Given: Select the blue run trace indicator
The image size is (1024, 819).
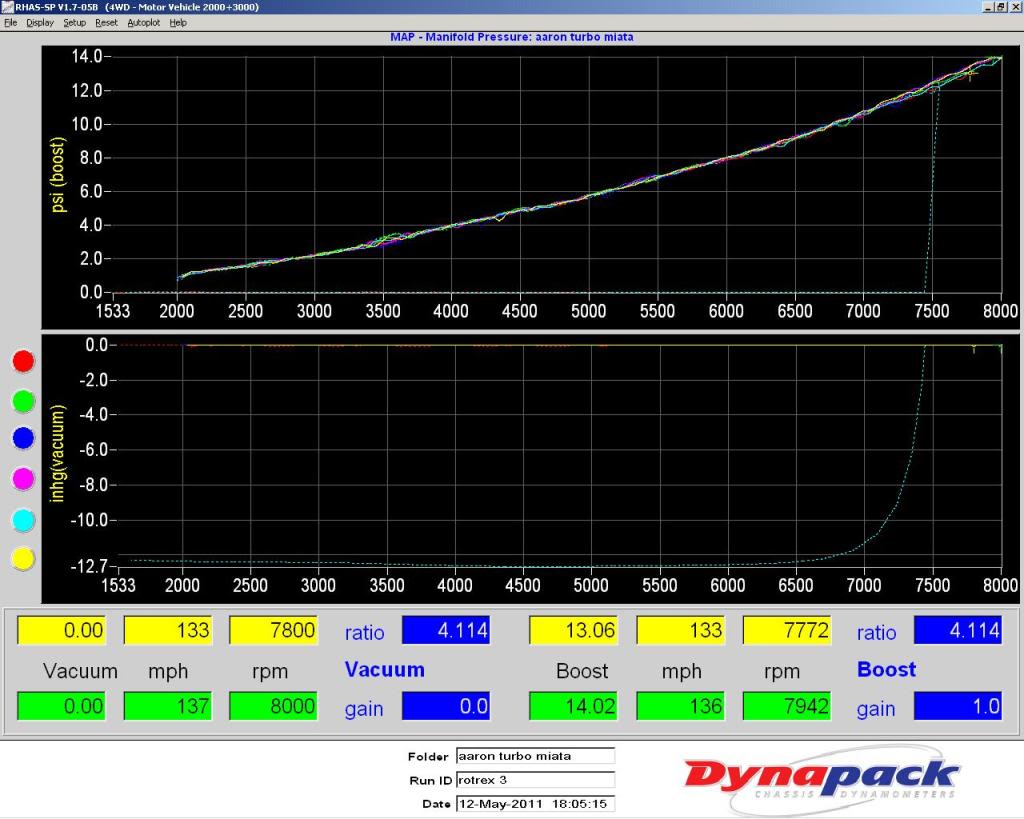Looking at the screenshot, I should point(23,438).
